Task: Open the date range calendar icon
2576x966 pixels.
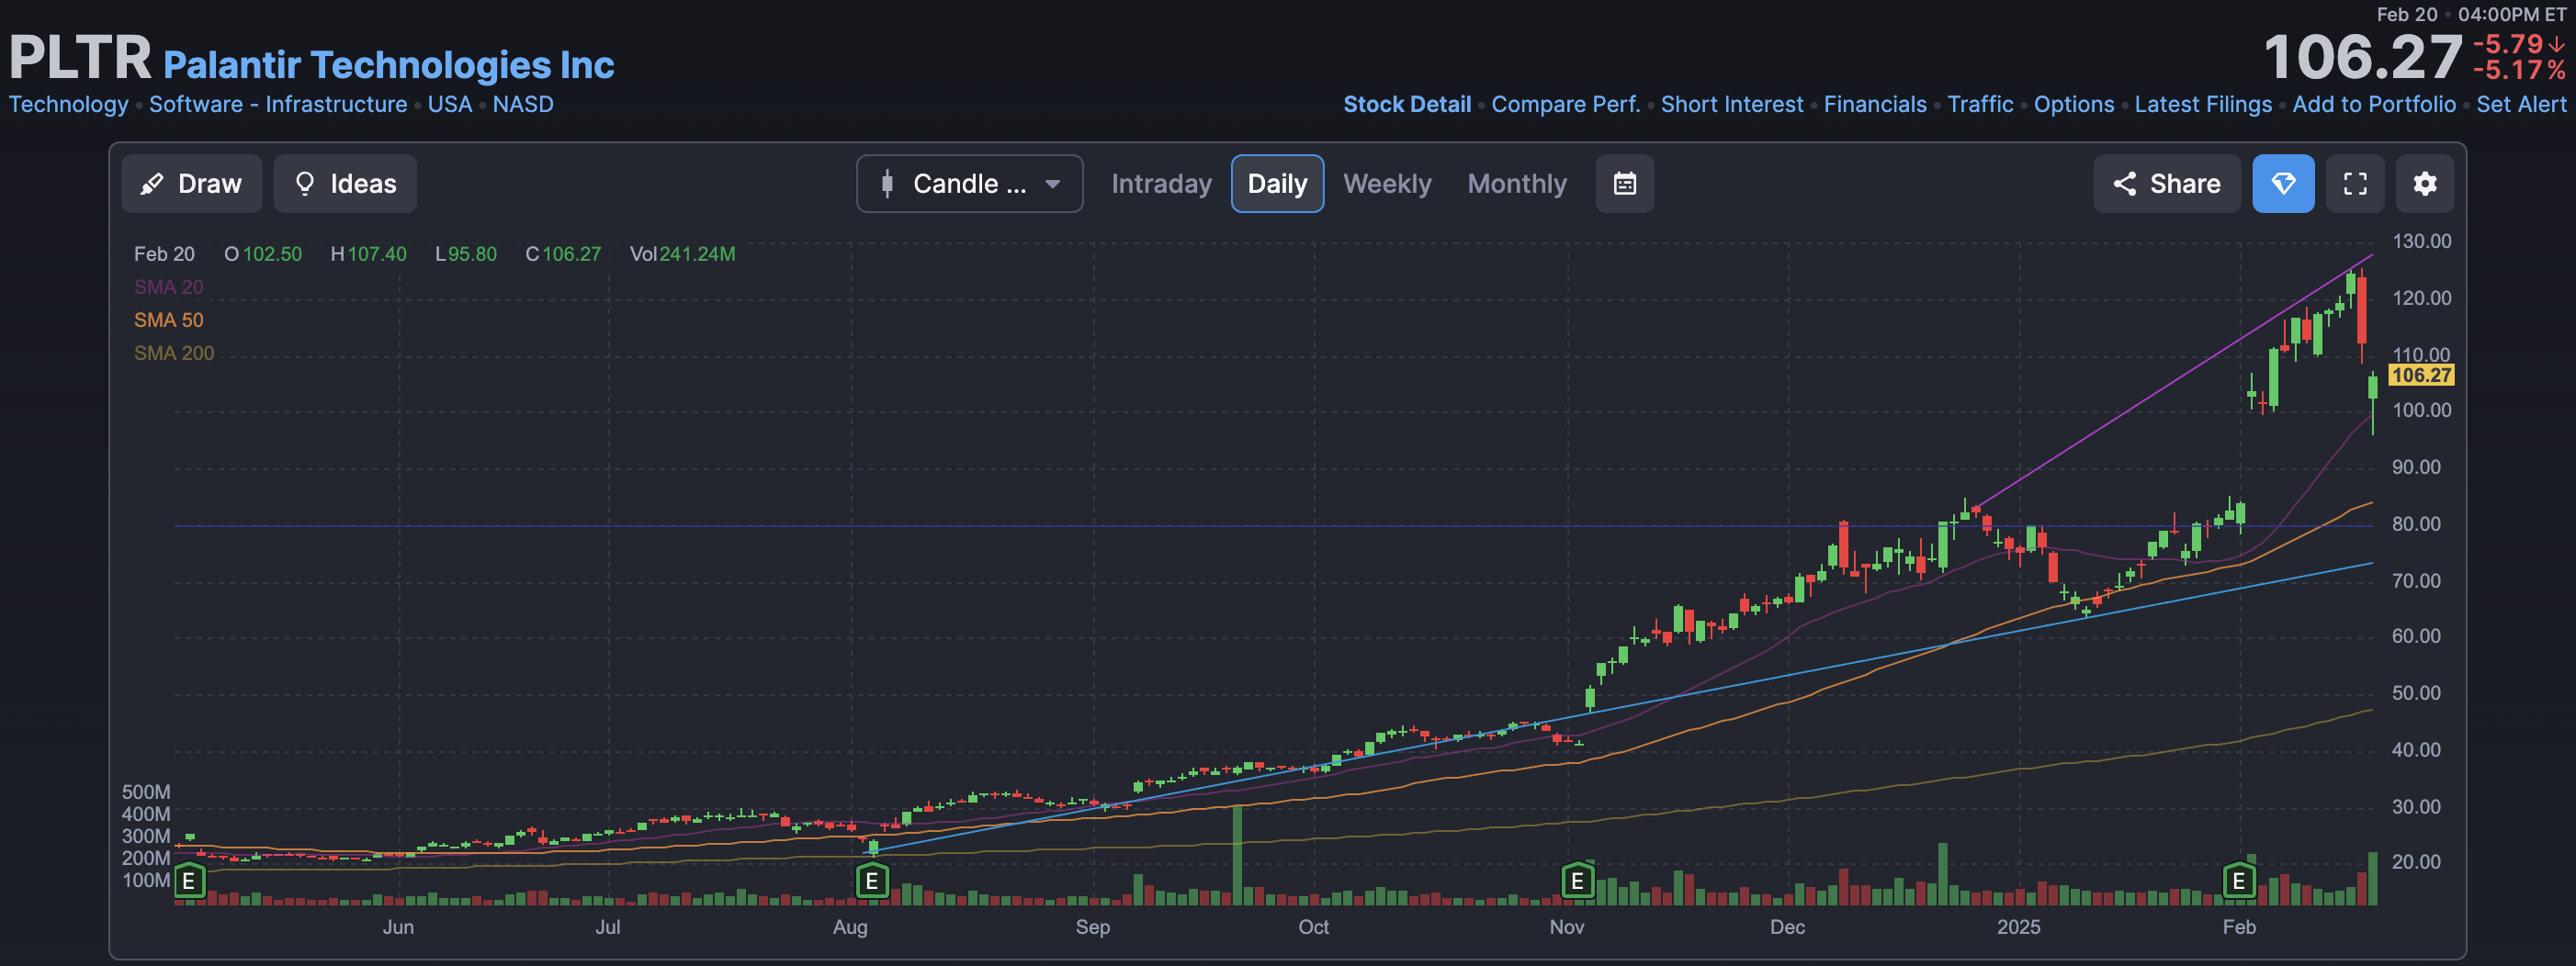Action: click(1624, 184)
